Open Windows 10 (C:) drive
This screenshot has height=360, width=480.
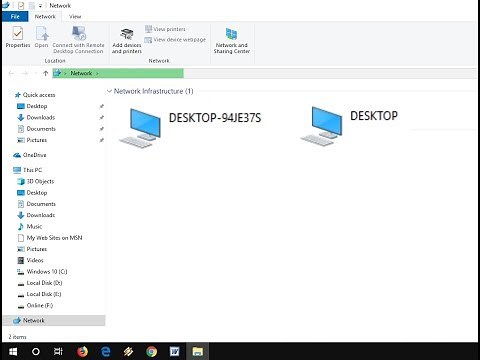pos(42,272)
